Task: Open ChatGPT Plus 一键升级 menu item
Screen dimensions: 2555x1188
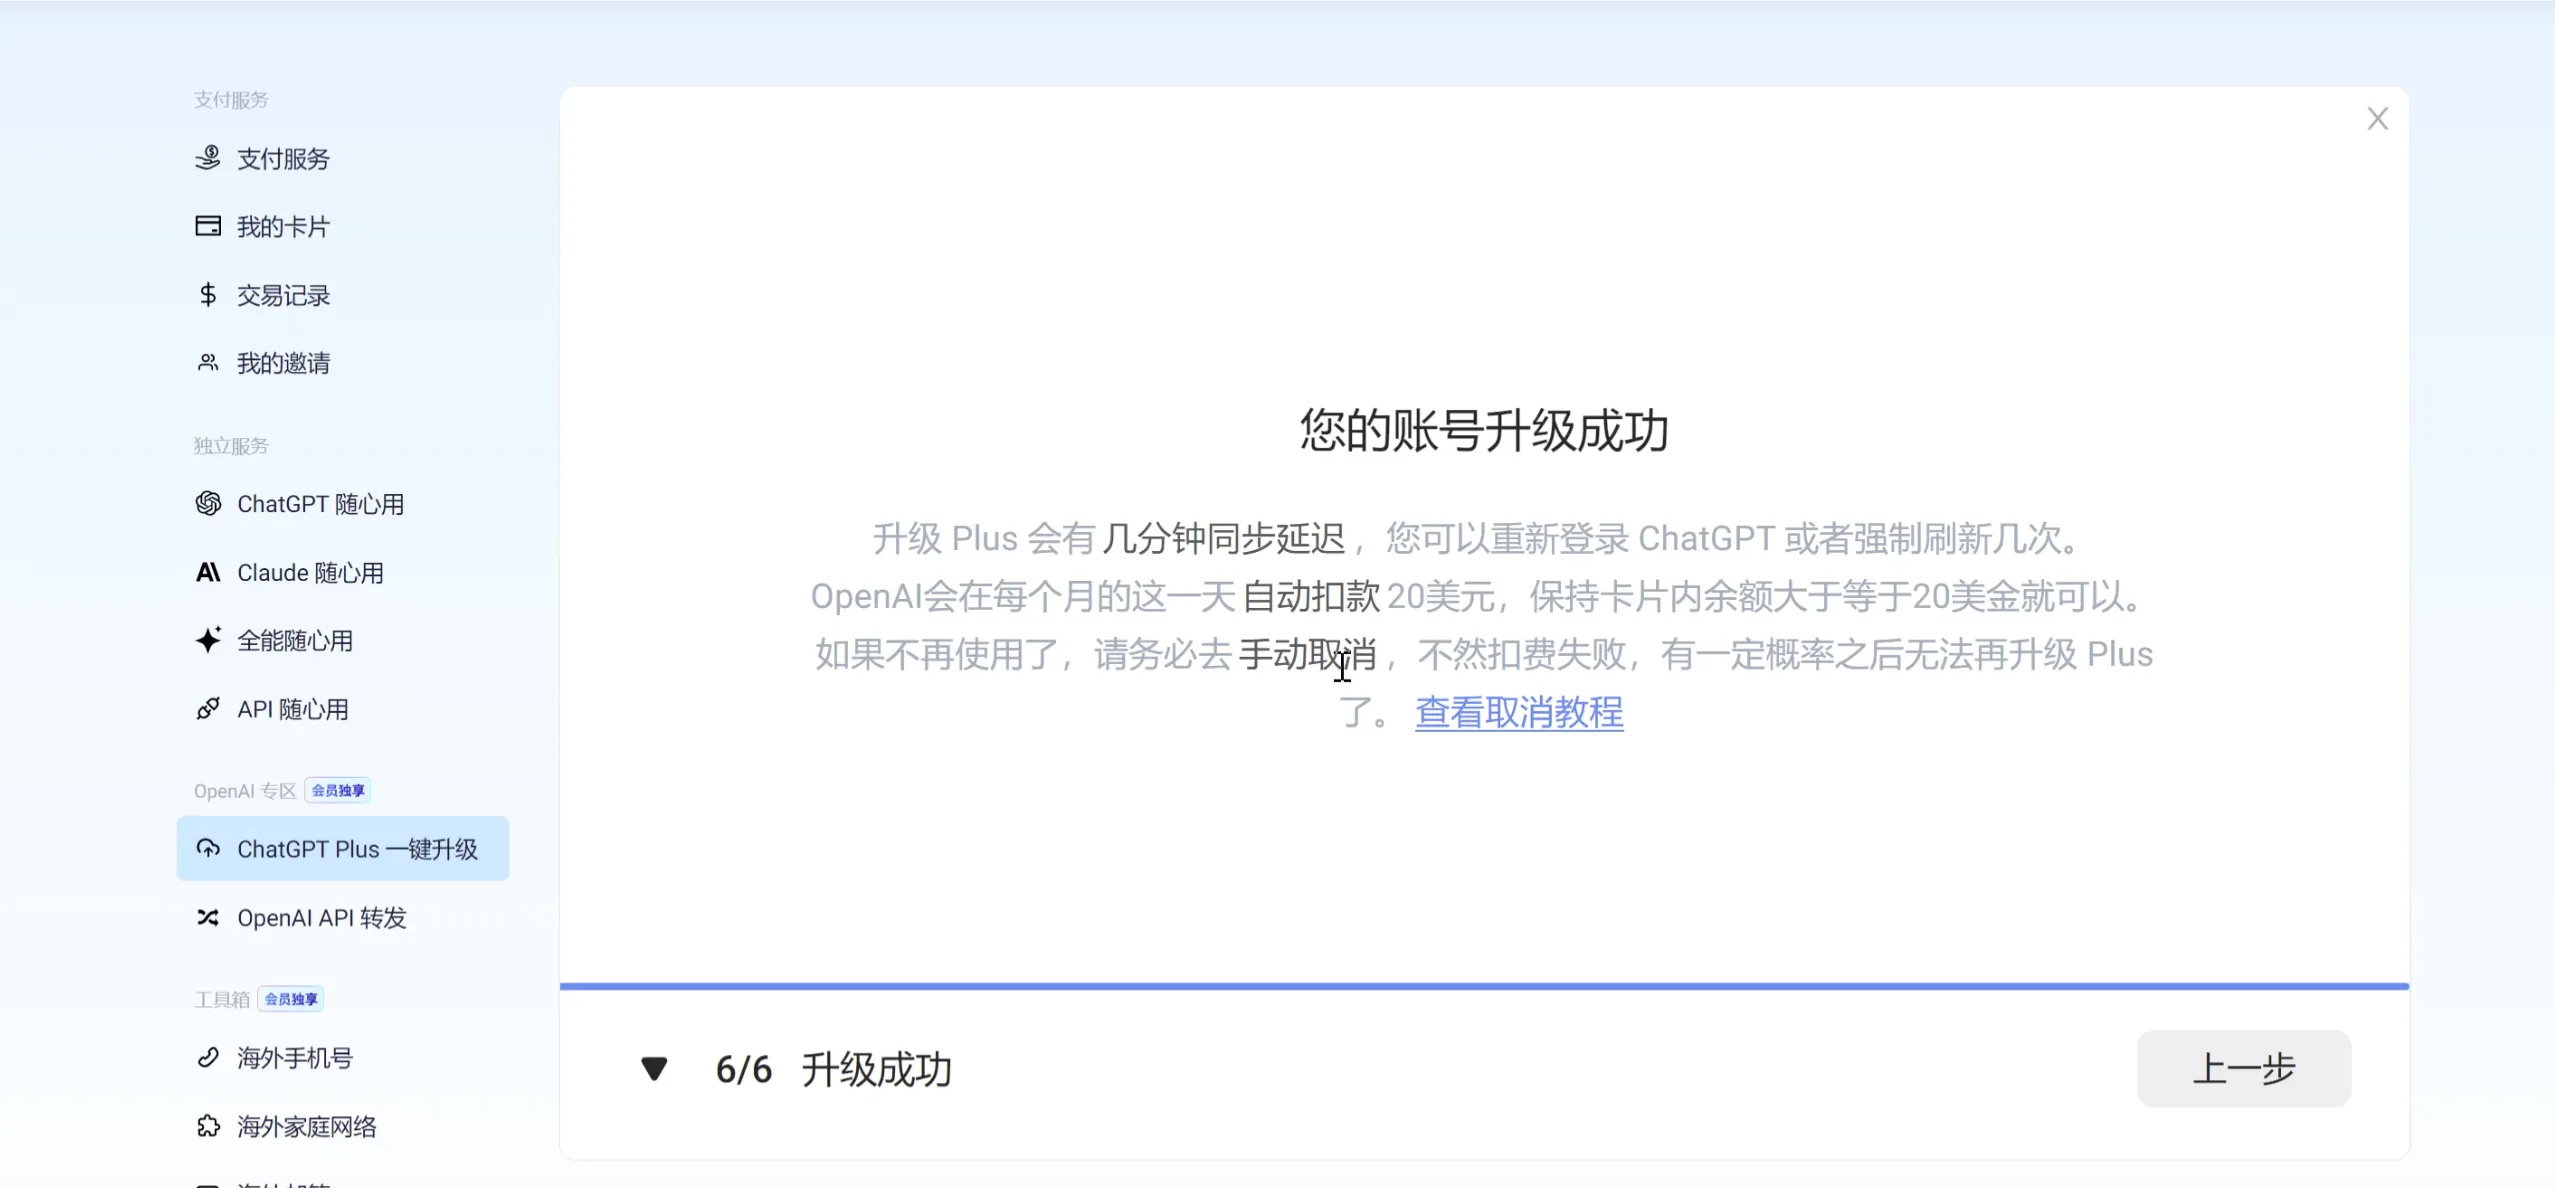Action: [342, 849]
